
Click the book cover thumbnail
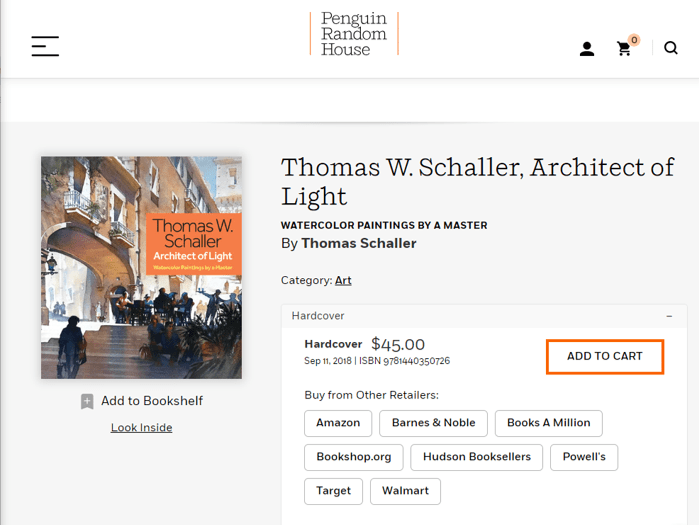(141, 267)
